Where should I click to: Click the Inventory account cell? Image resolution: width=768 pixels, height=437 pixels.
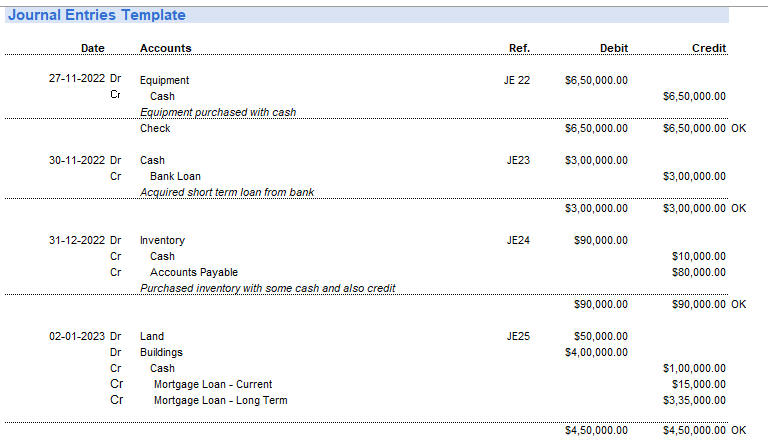click(x=162, y=240)
